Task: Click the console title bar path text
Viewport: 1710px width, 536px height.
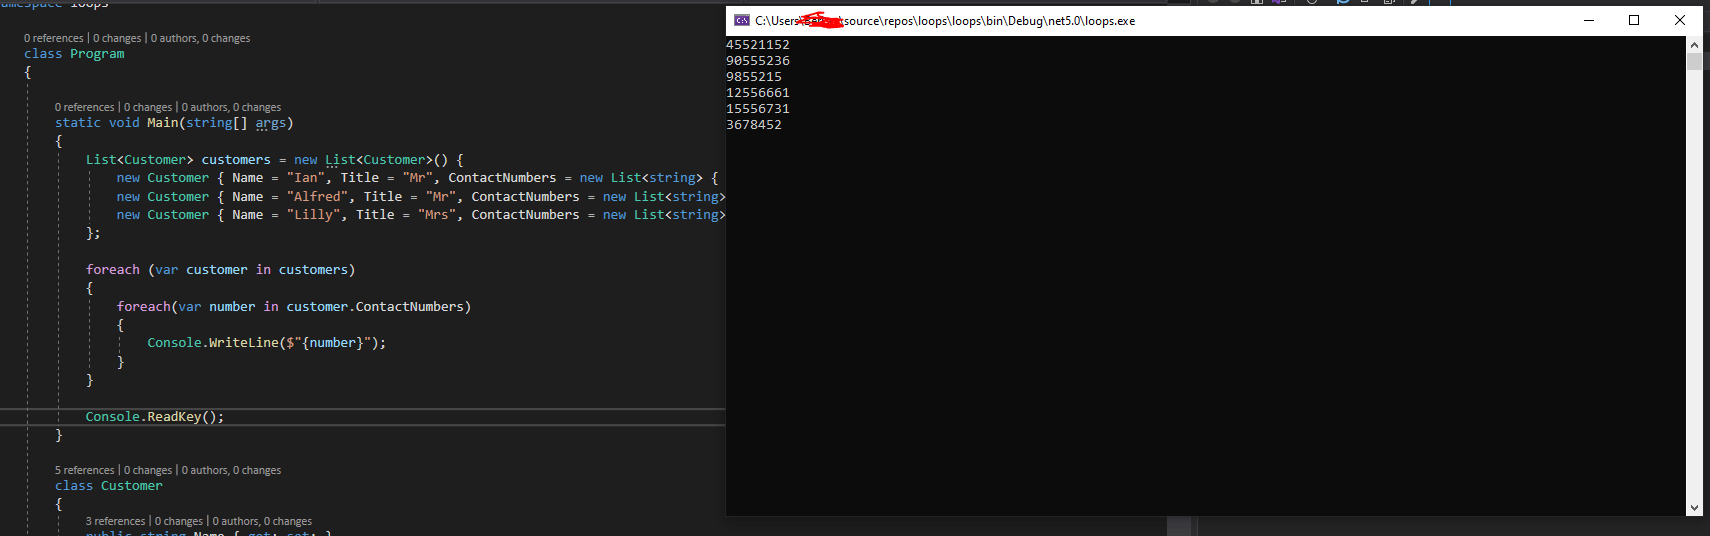Action: click(x=945, y=21)
